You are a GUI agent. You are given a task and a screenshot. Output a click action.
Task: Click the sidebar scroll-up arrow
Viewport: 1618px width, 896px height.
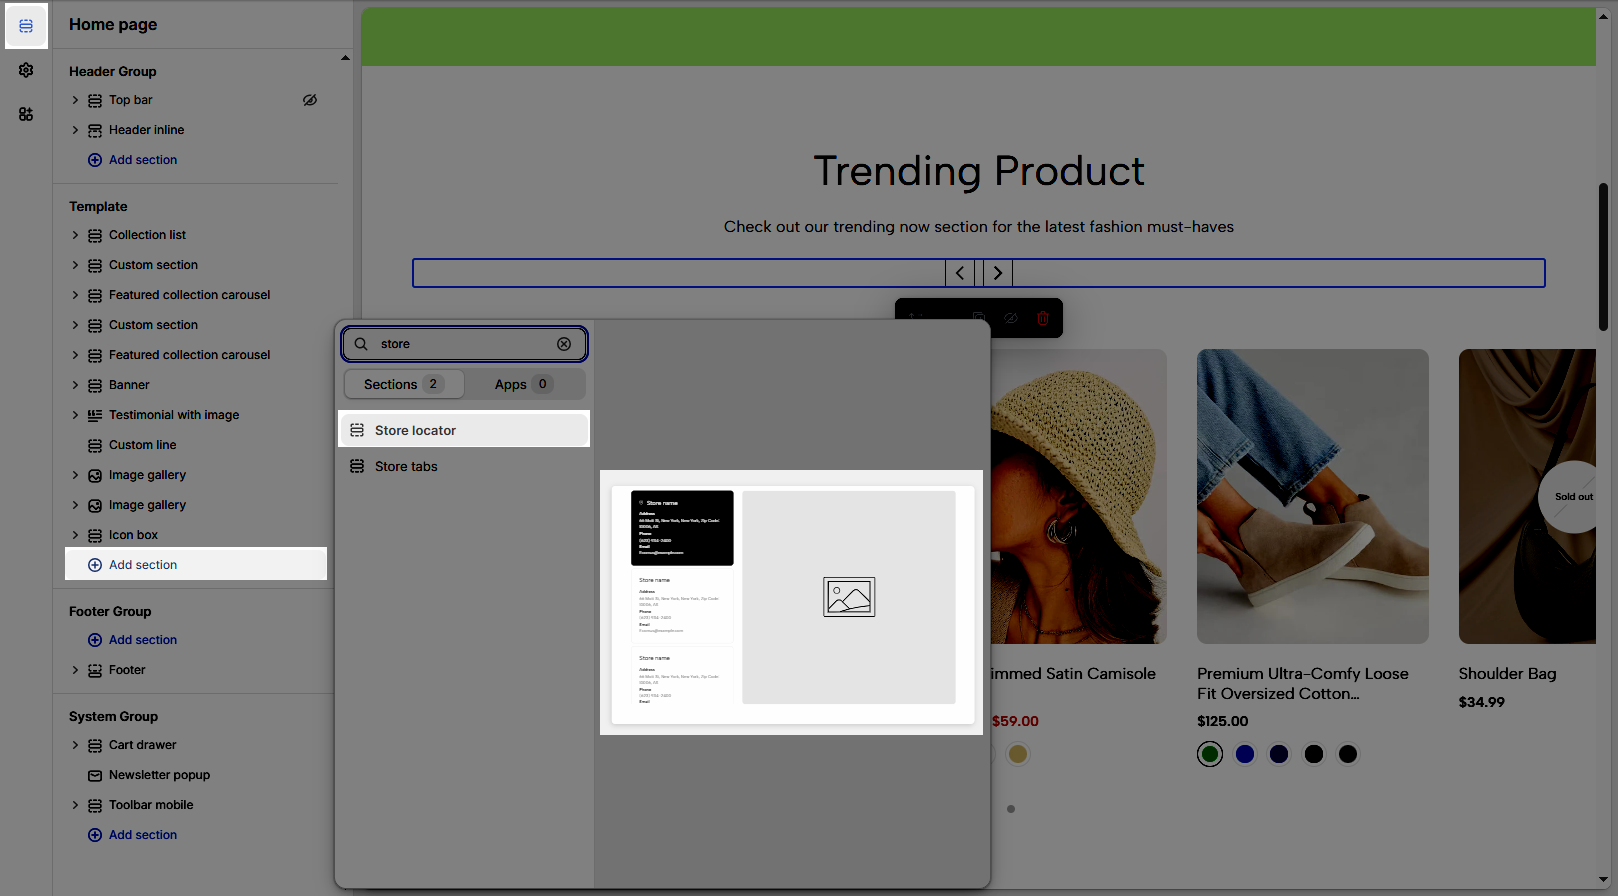[x=345, y=58]
